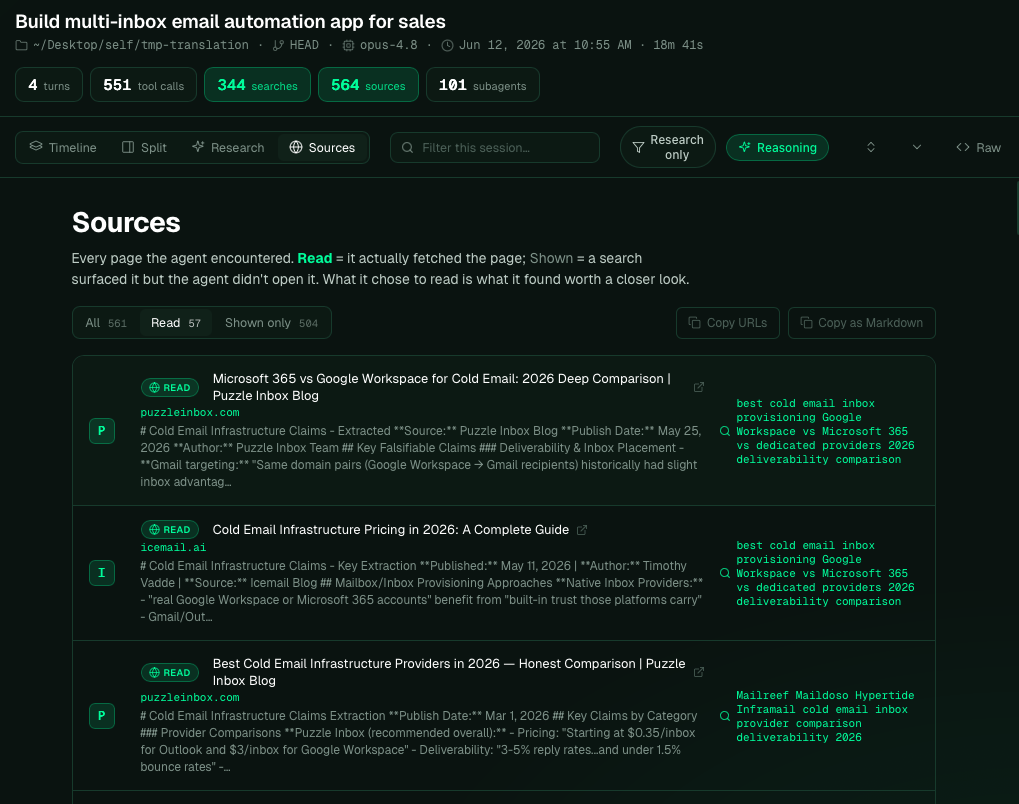This screenshot has width=1019, height=804.
Task: Click search icon beside 'Mailreef Maildoso Hypertide' query
Action: 725,716
